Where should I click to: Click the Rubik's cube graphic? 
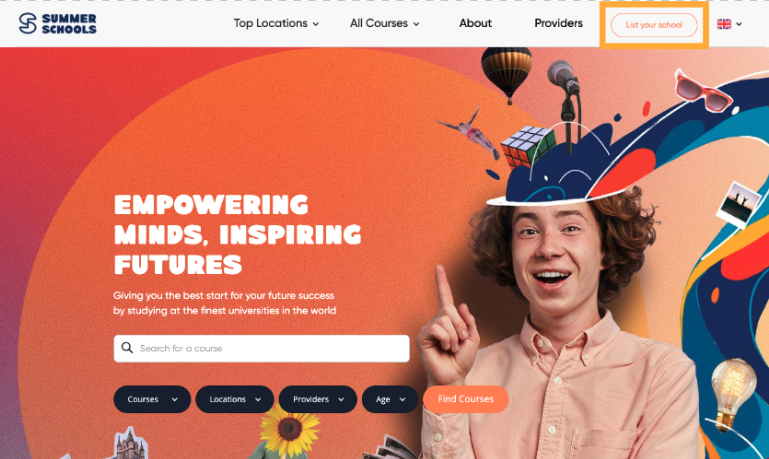coord(528,146)
